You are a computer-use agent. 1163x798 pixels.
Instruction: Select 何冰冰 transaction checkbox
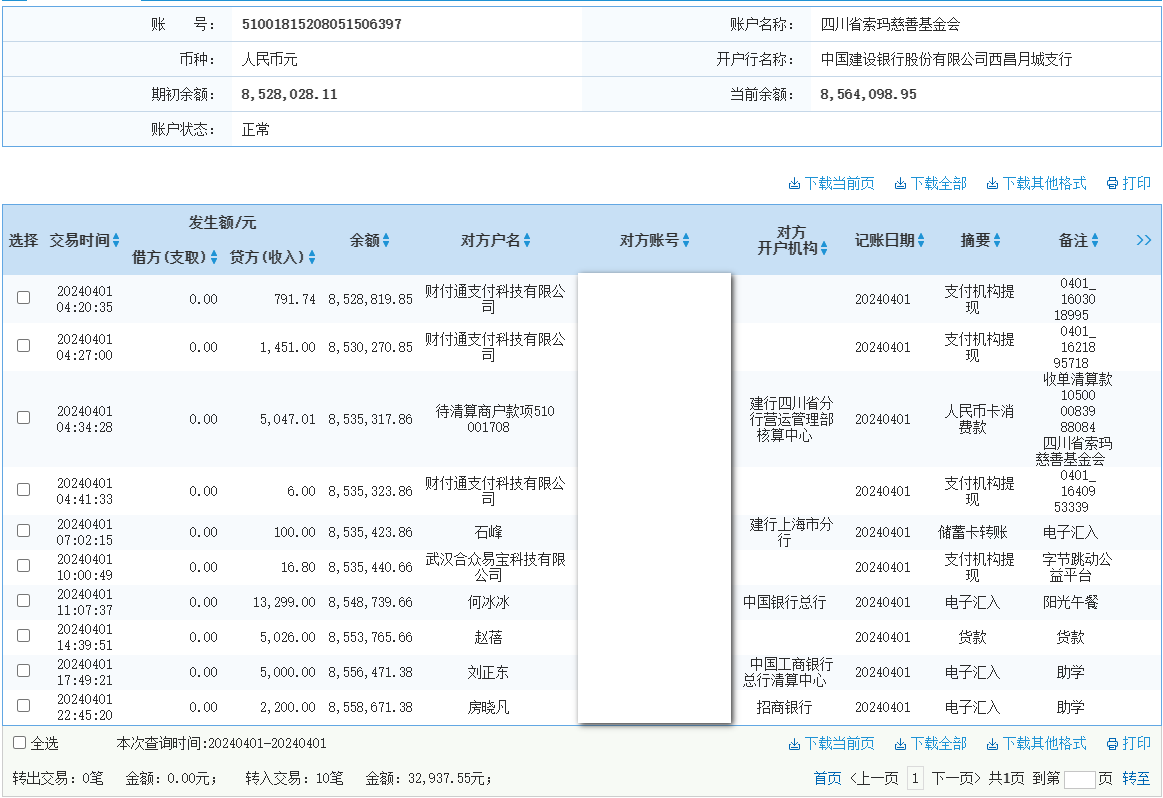tap(24, 600)
